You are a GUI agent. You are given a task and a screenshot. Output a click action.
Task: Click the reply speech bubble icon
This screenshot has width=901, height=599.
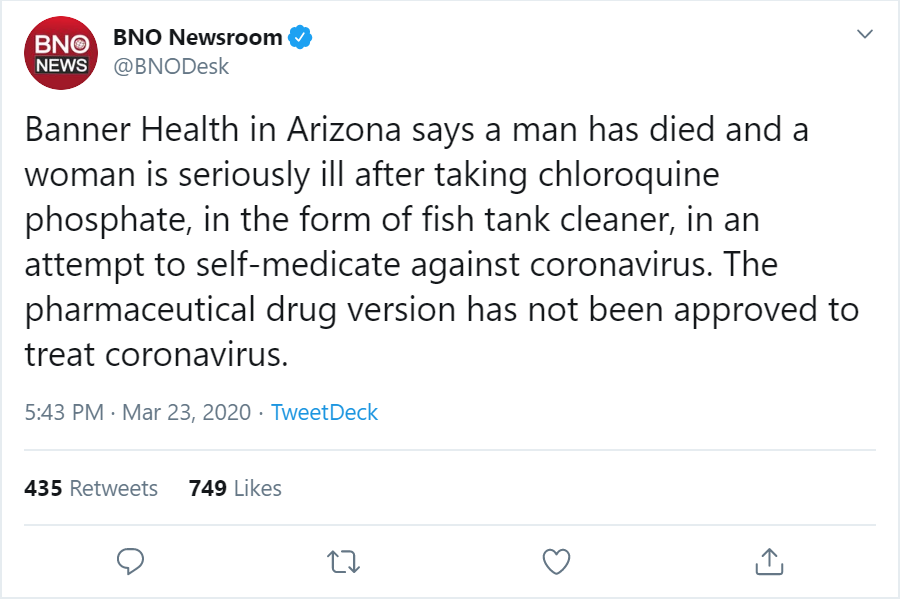click(x=130, y=562)
